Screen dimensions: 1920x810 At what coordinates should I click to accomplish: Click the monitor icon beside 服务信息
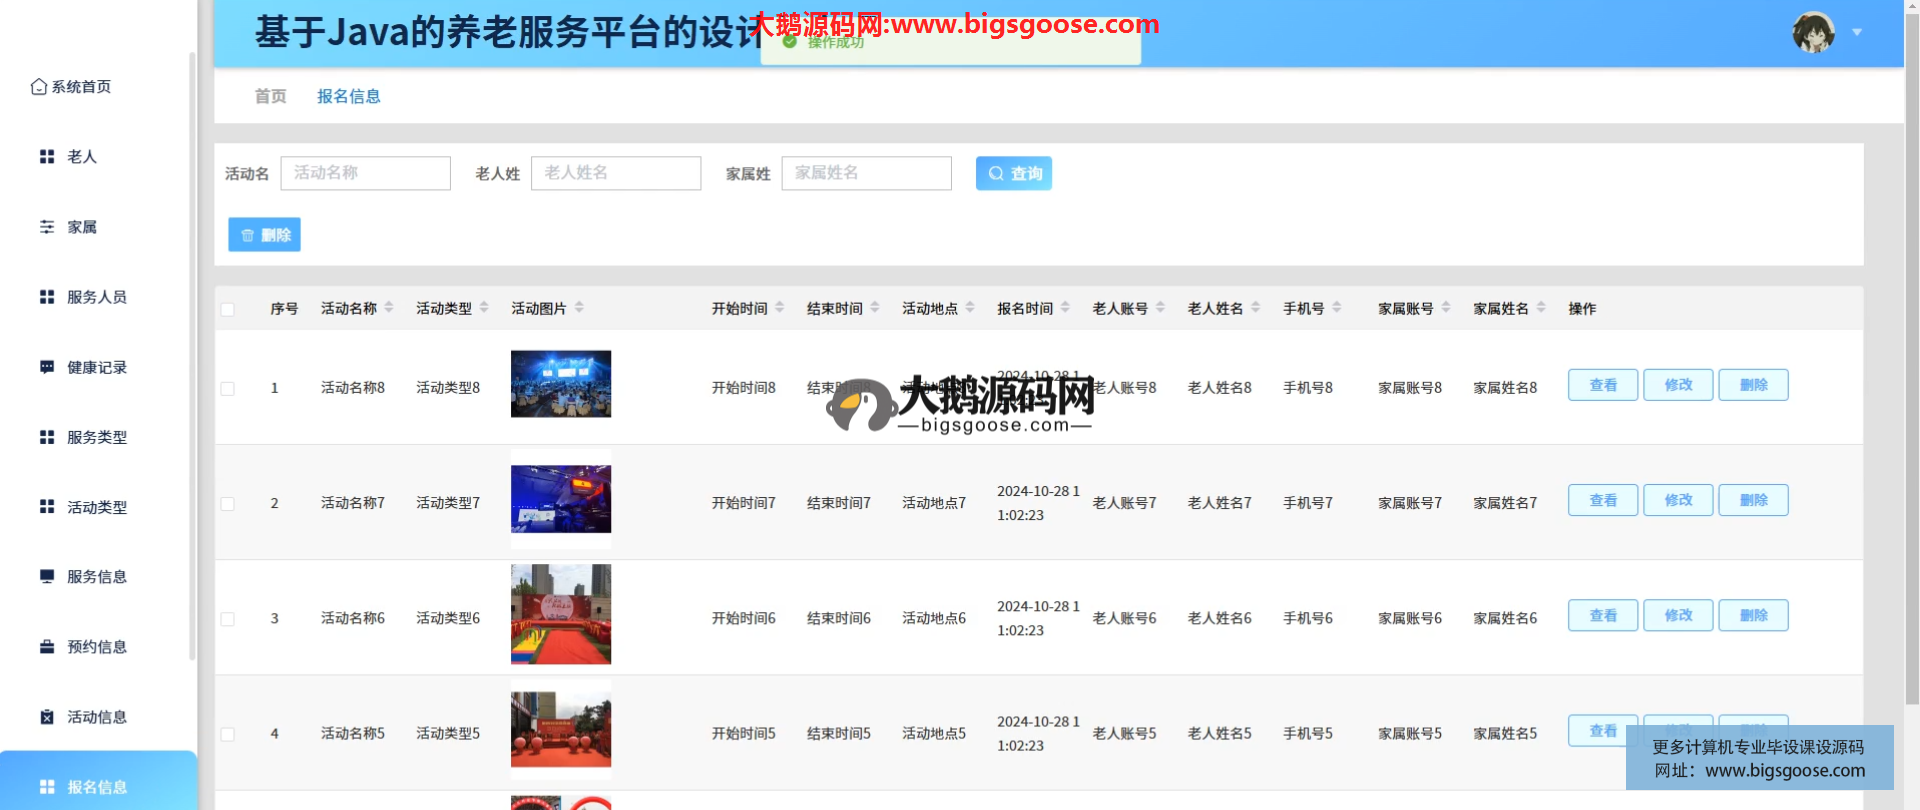point(47,576)
